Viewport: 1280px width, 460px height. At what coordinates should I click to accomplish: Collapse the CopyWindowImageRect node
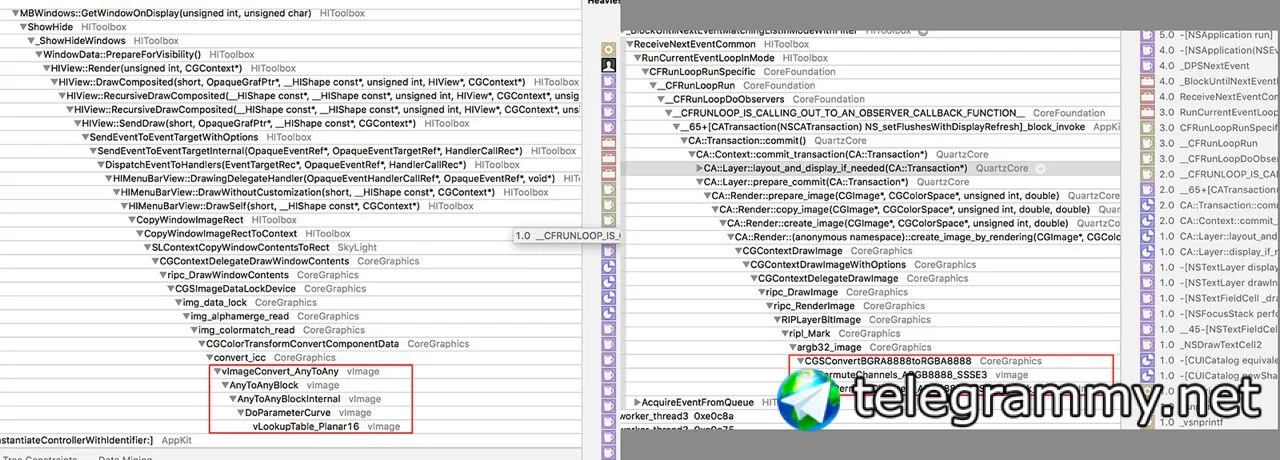tap(131, 219)
